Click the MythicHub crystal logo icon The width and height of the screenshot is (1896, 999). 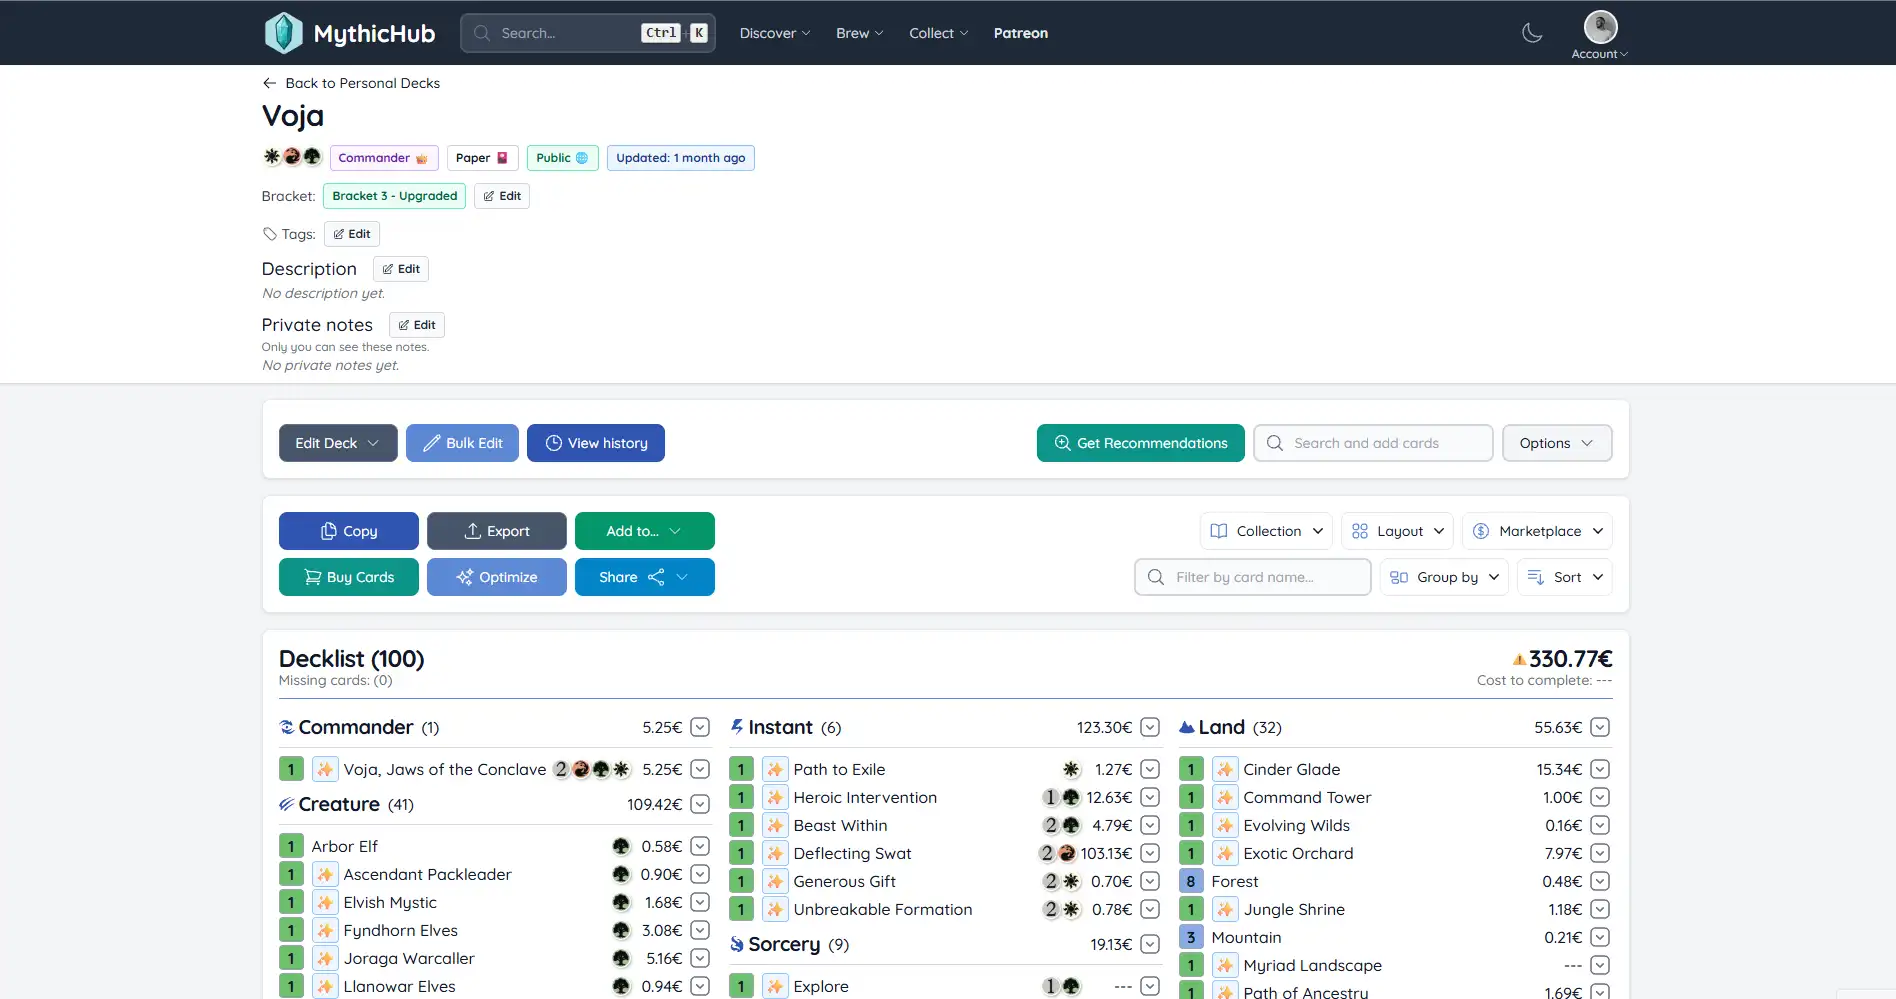[283, 33]
